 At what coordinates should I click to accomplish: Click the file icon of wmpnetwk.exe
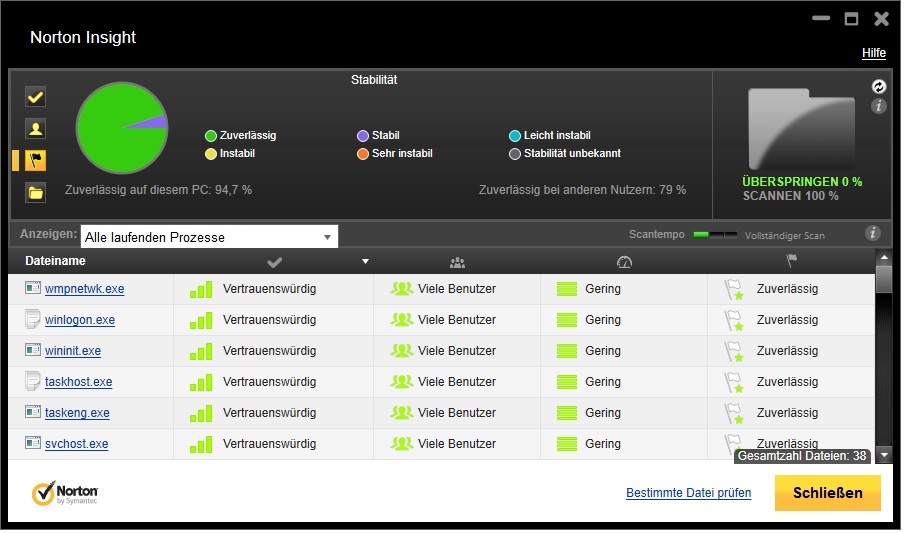[x=33, y=288]
